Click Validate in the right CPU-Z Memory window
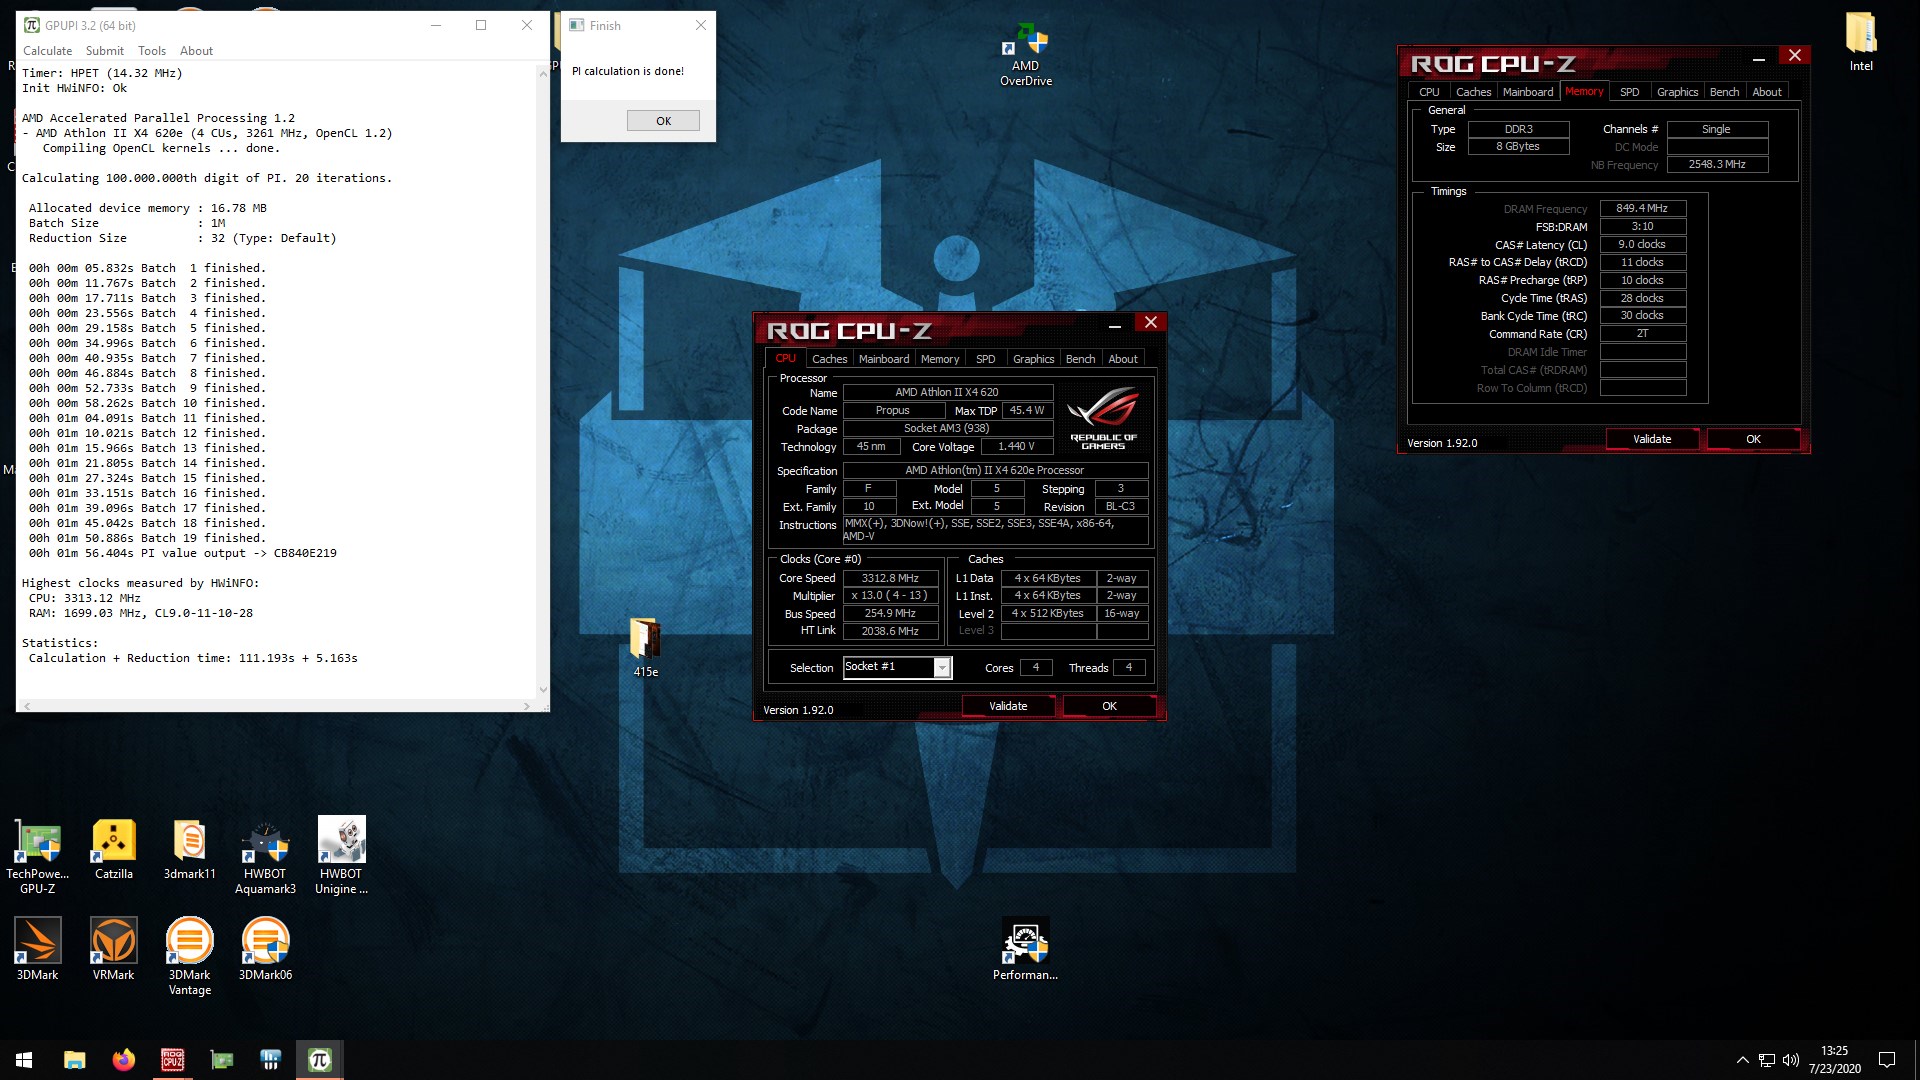 point(1652,439)
